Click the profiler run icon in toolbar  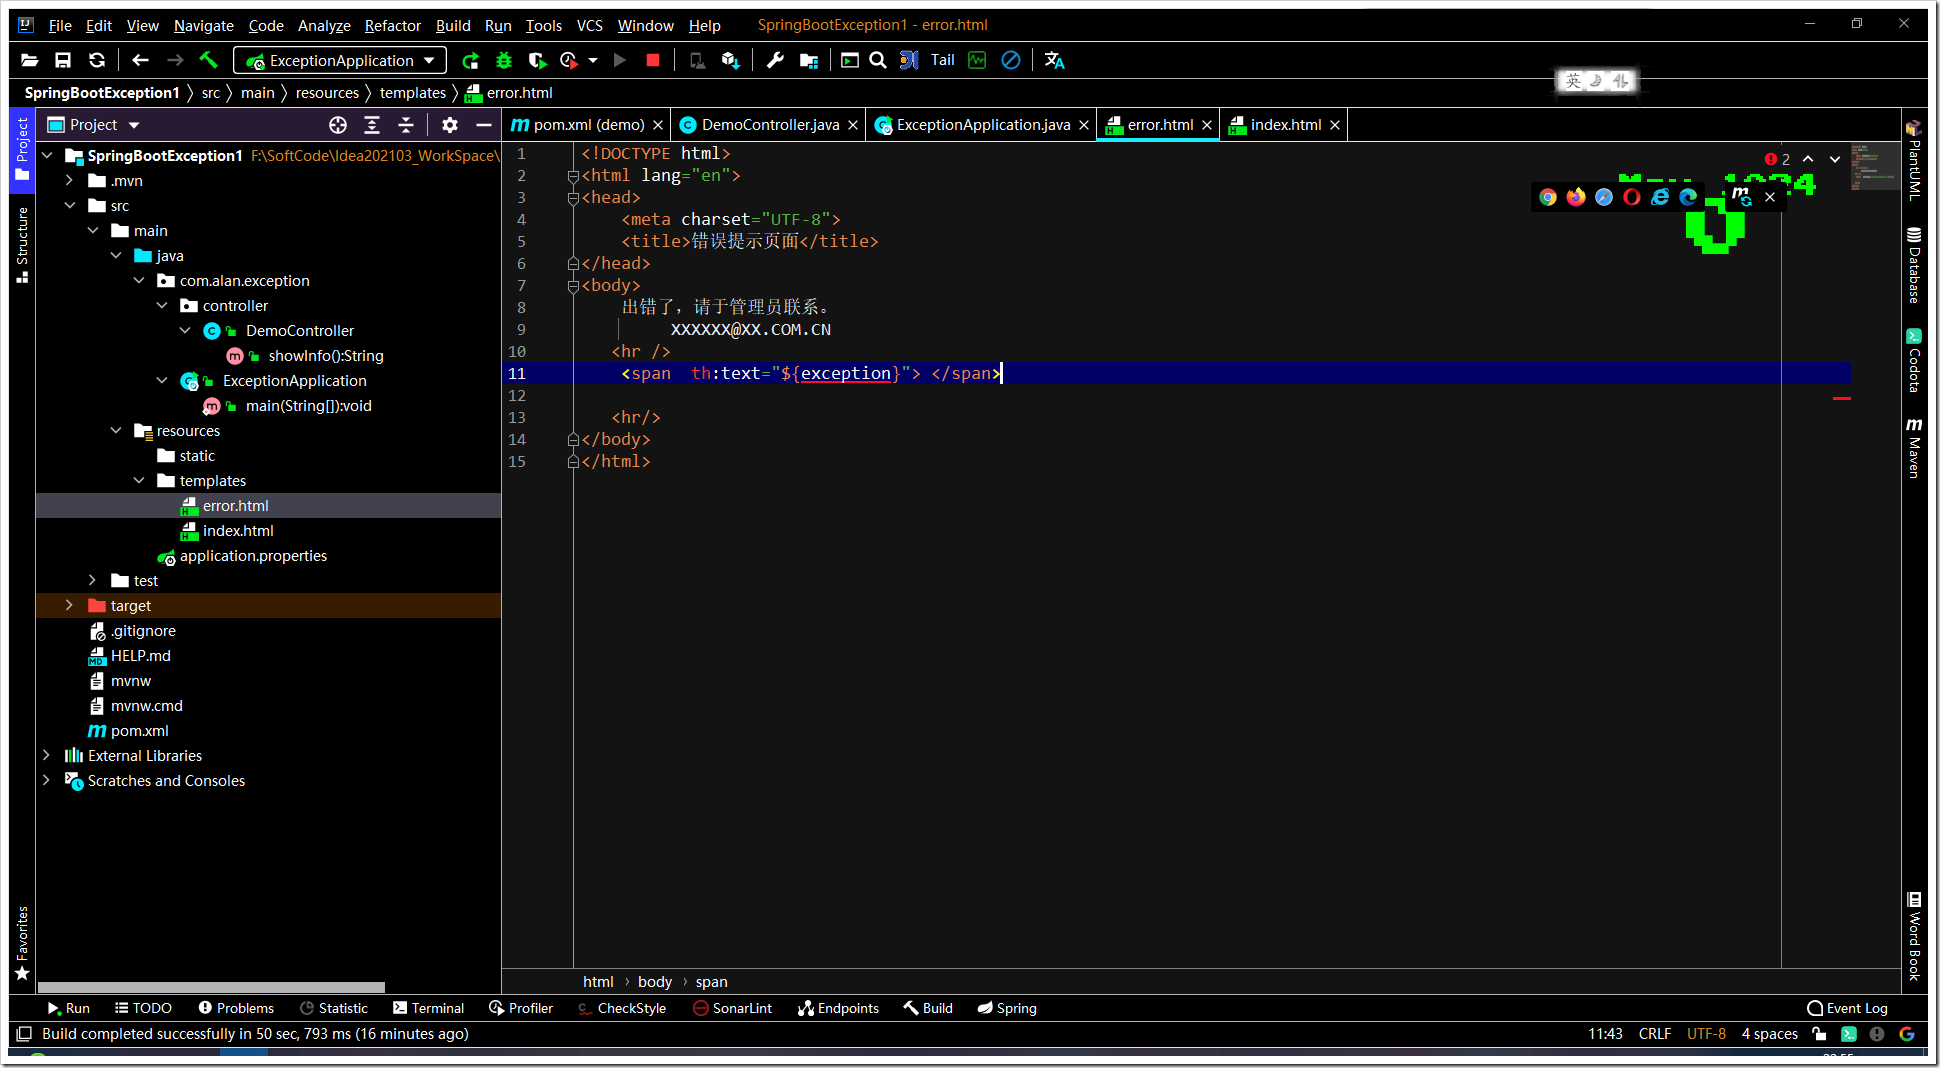569,60
